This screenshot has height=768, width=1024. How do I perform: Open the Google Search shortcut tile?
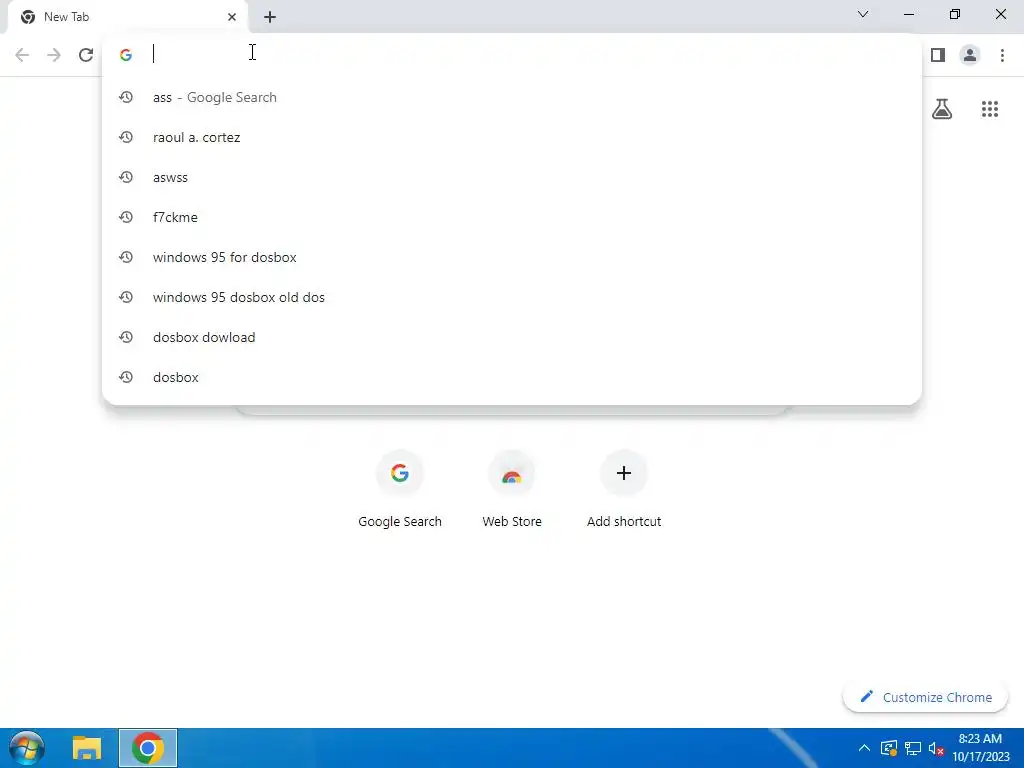(x=400, y=488)
